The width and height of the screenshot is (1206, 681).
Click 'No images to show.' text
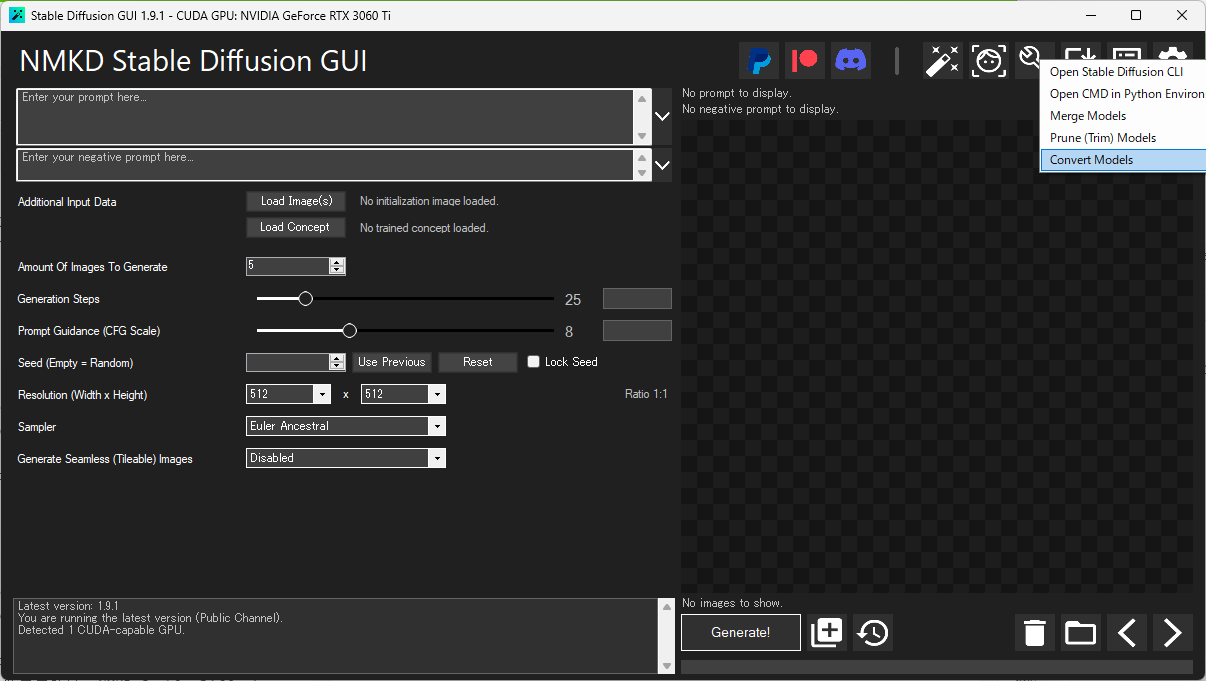732,603
